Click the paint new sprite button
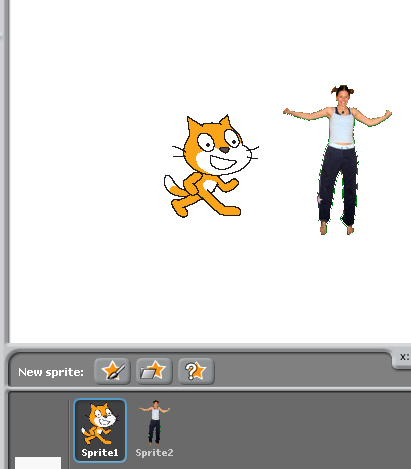 pyautogui.click(x=112, y=371)
